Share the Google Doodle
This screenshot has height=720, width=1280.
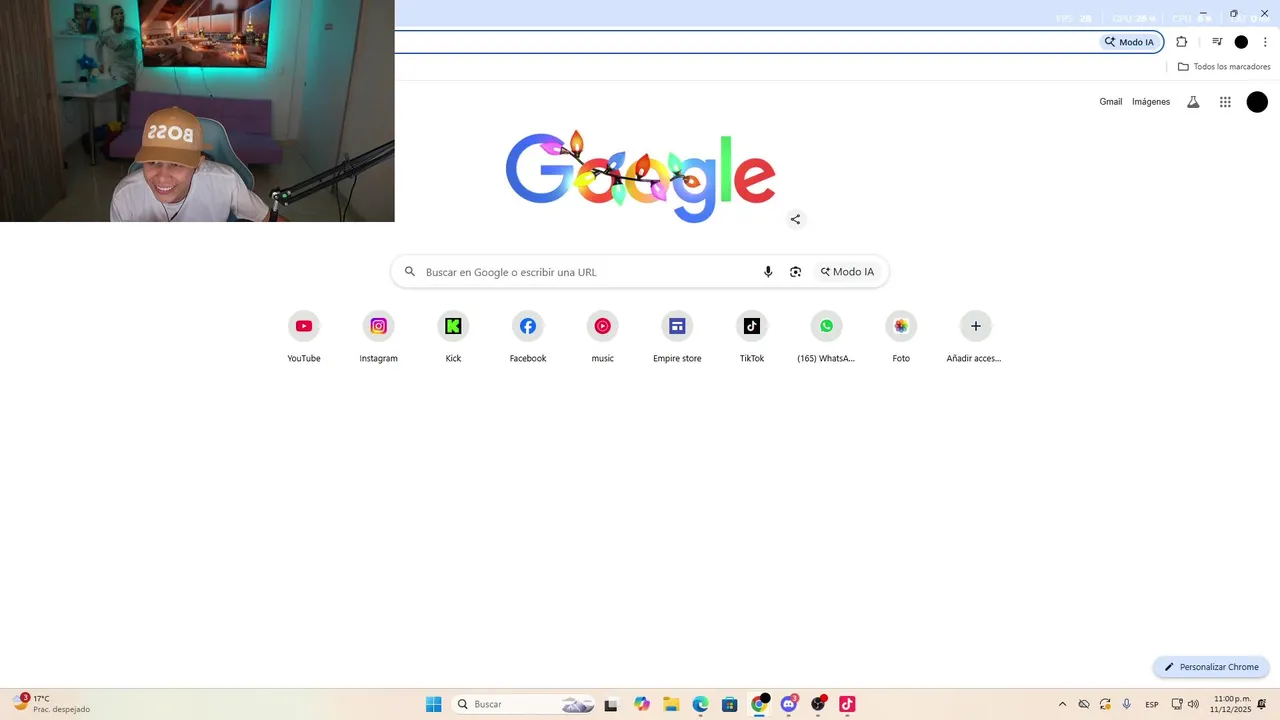[795, 219]
